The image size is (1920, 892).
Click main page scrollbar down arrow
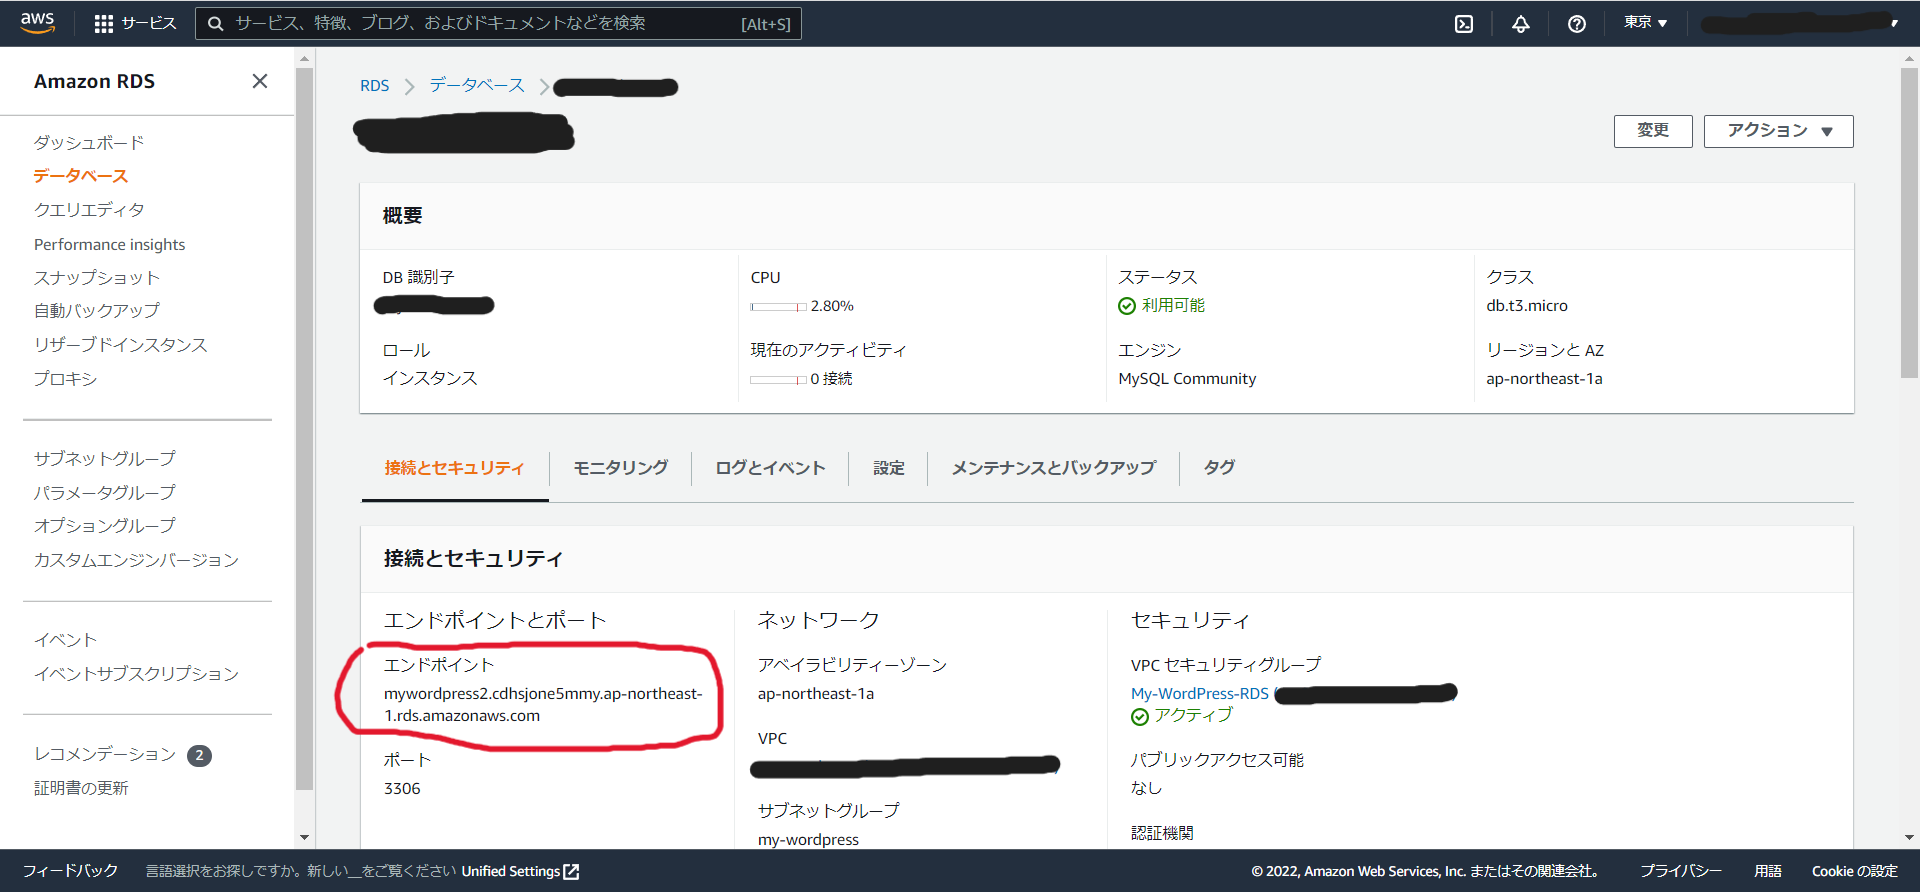[1910, 838]
